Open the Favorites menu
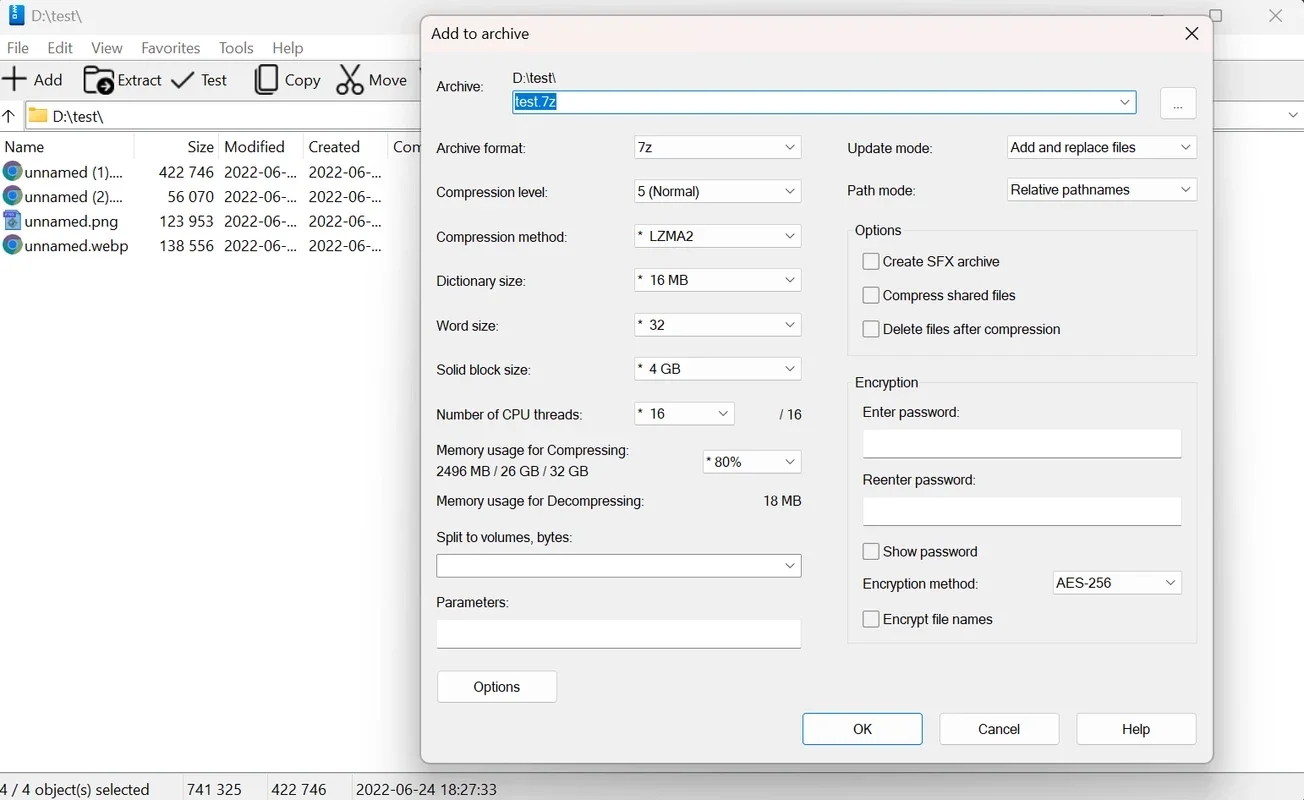The height and width of the screenshot is (800, 1304). point(171,48)
